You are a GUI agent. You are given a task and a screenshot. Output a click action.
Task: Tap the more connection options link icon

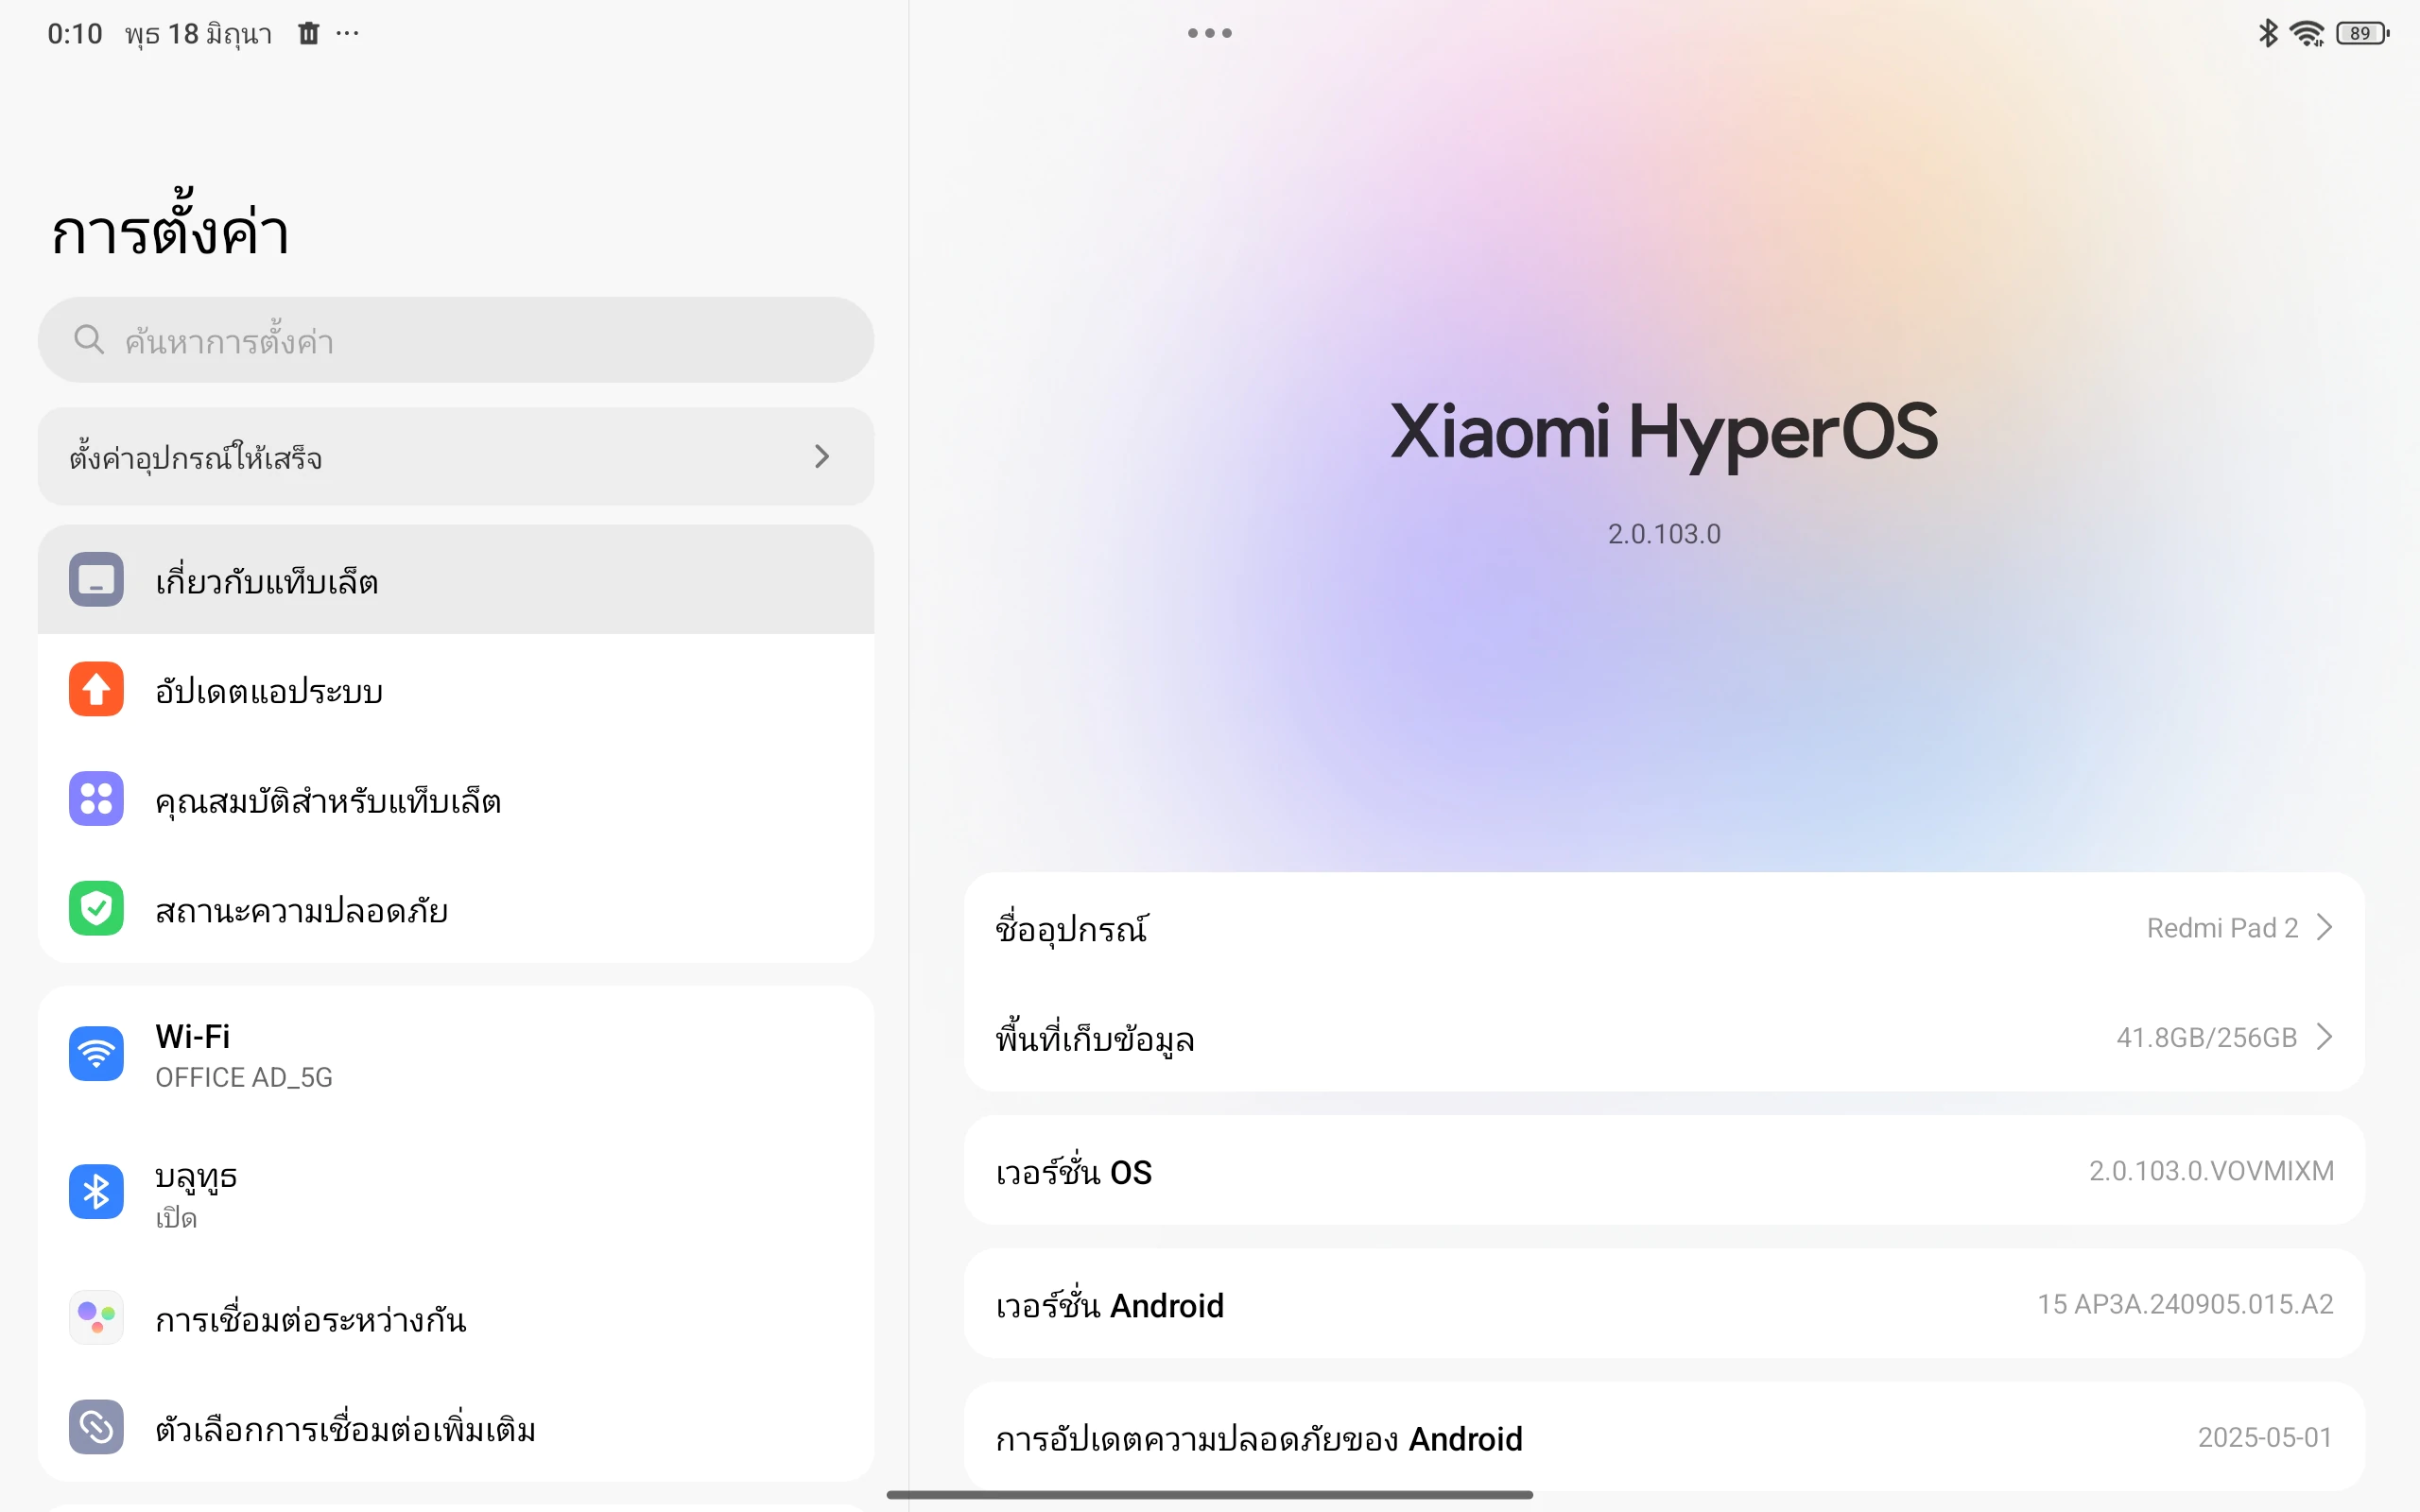point(96,1427)
